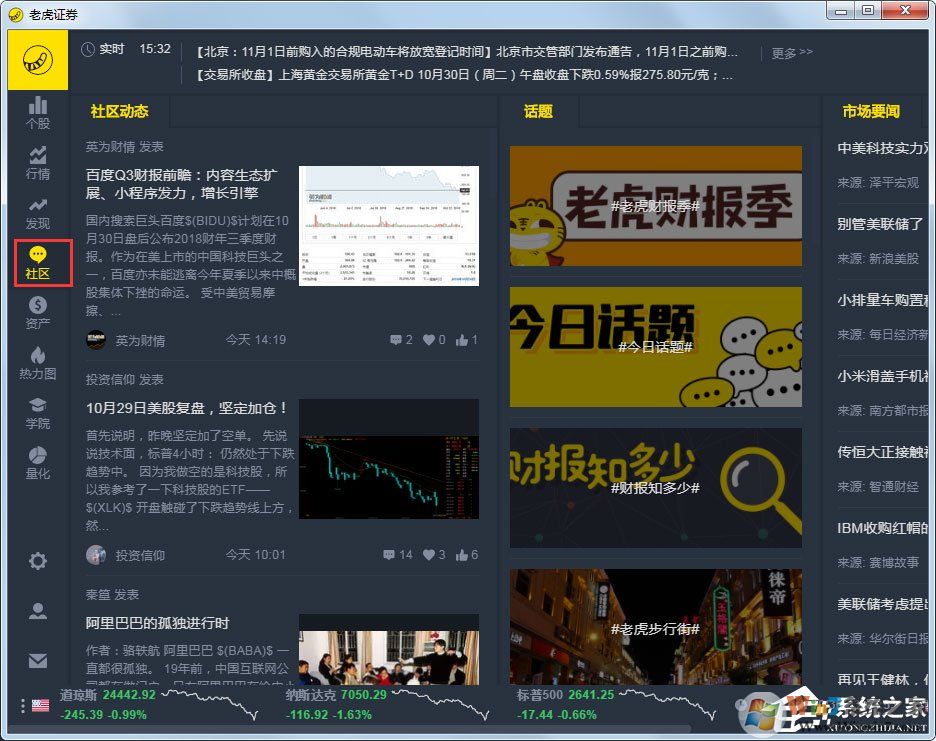Click the 投资信仰 author name under the 美股复盘 post
Viewport: 936px width, 741px height.
[x=140, y=555]
